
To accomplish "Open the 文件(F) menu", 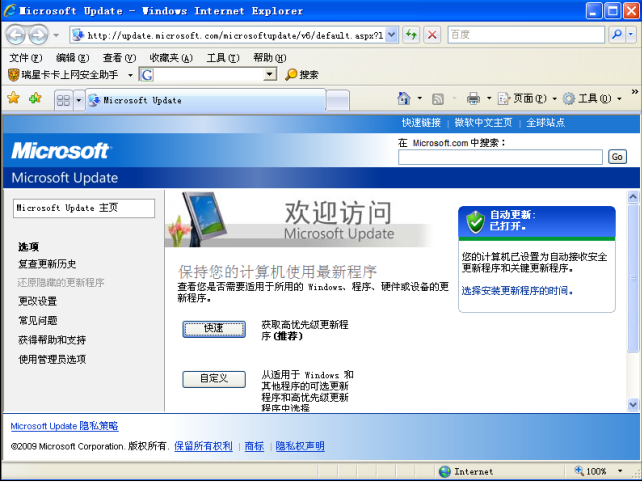I will (x=25, y=58).
